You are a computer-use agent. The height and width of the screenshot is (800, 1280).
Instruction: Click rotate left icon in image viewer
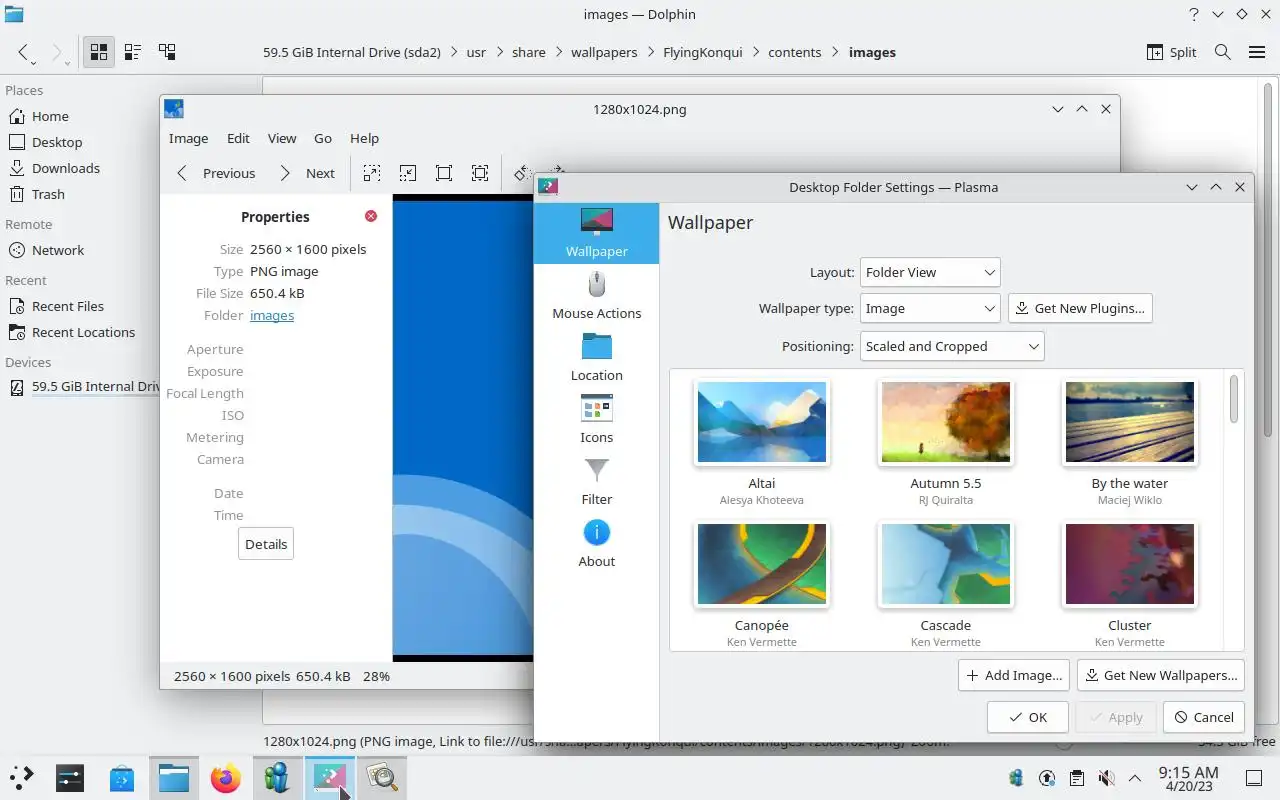[521, 173]
